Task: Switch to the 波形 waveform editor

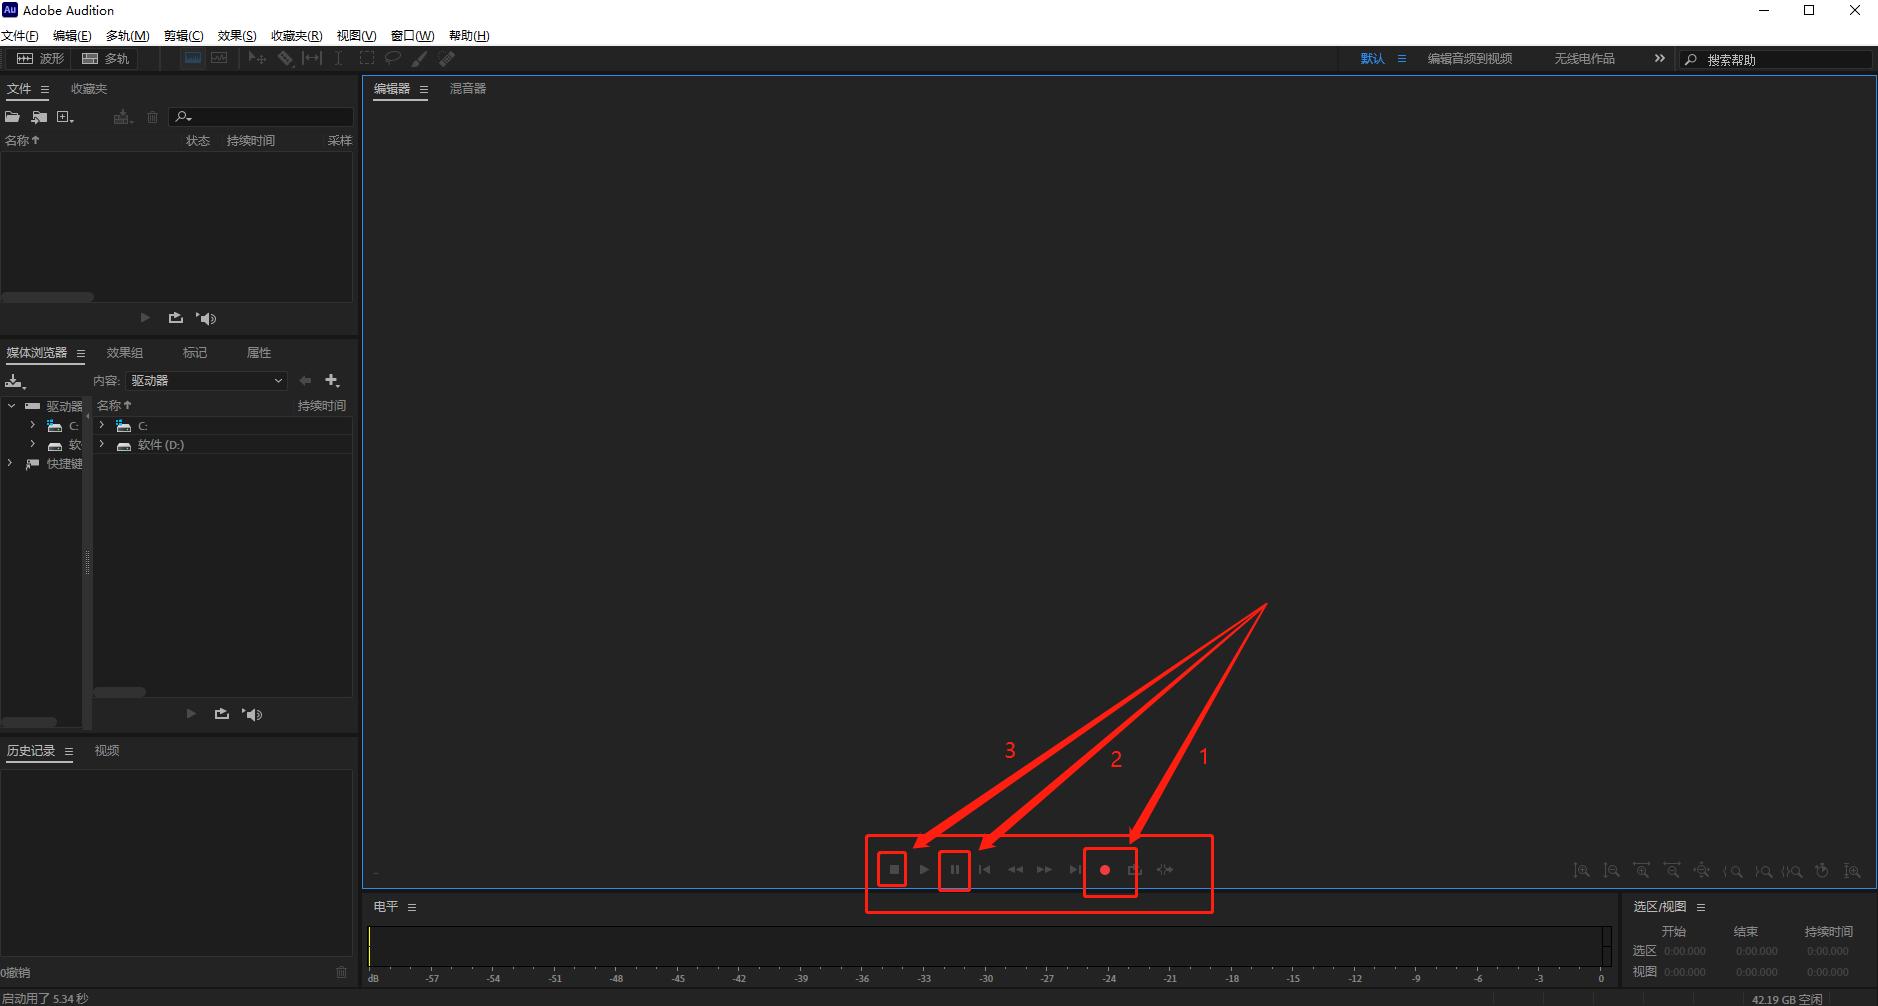Action: 40,59
